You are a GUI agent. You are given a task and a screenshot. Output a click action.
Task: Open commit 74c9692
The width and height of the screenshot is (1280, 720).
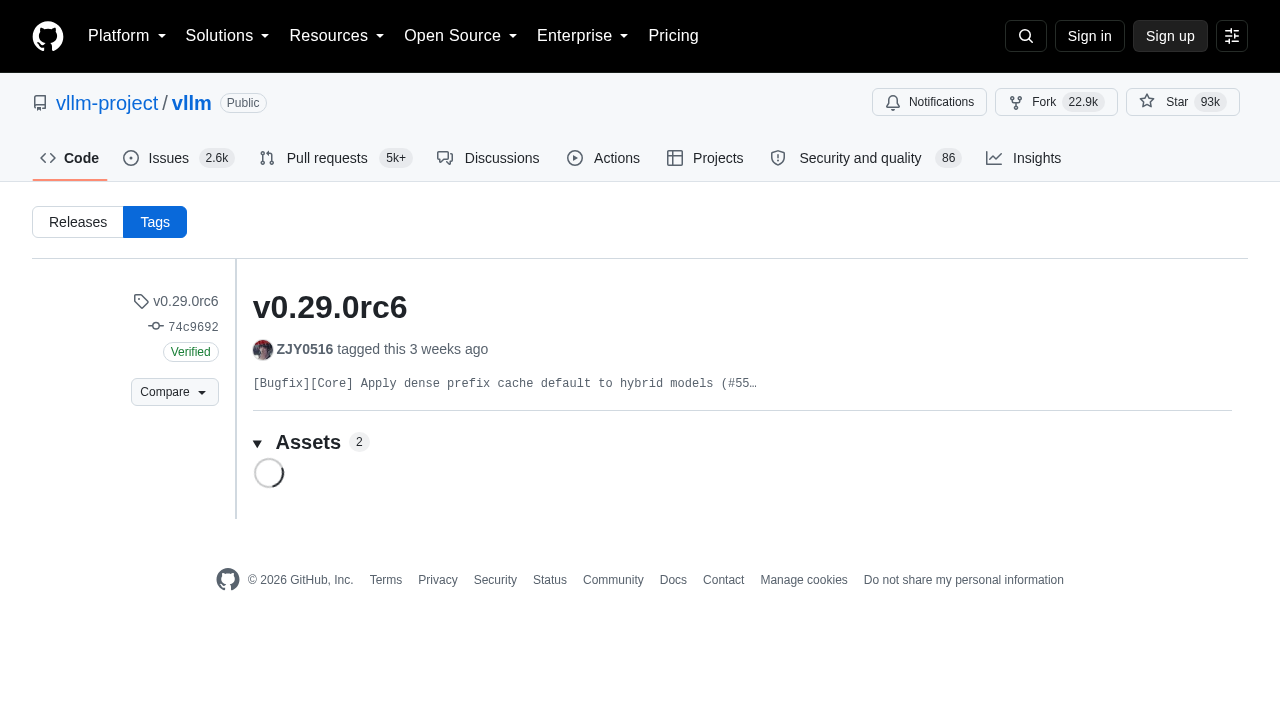(x=193, y=327)
